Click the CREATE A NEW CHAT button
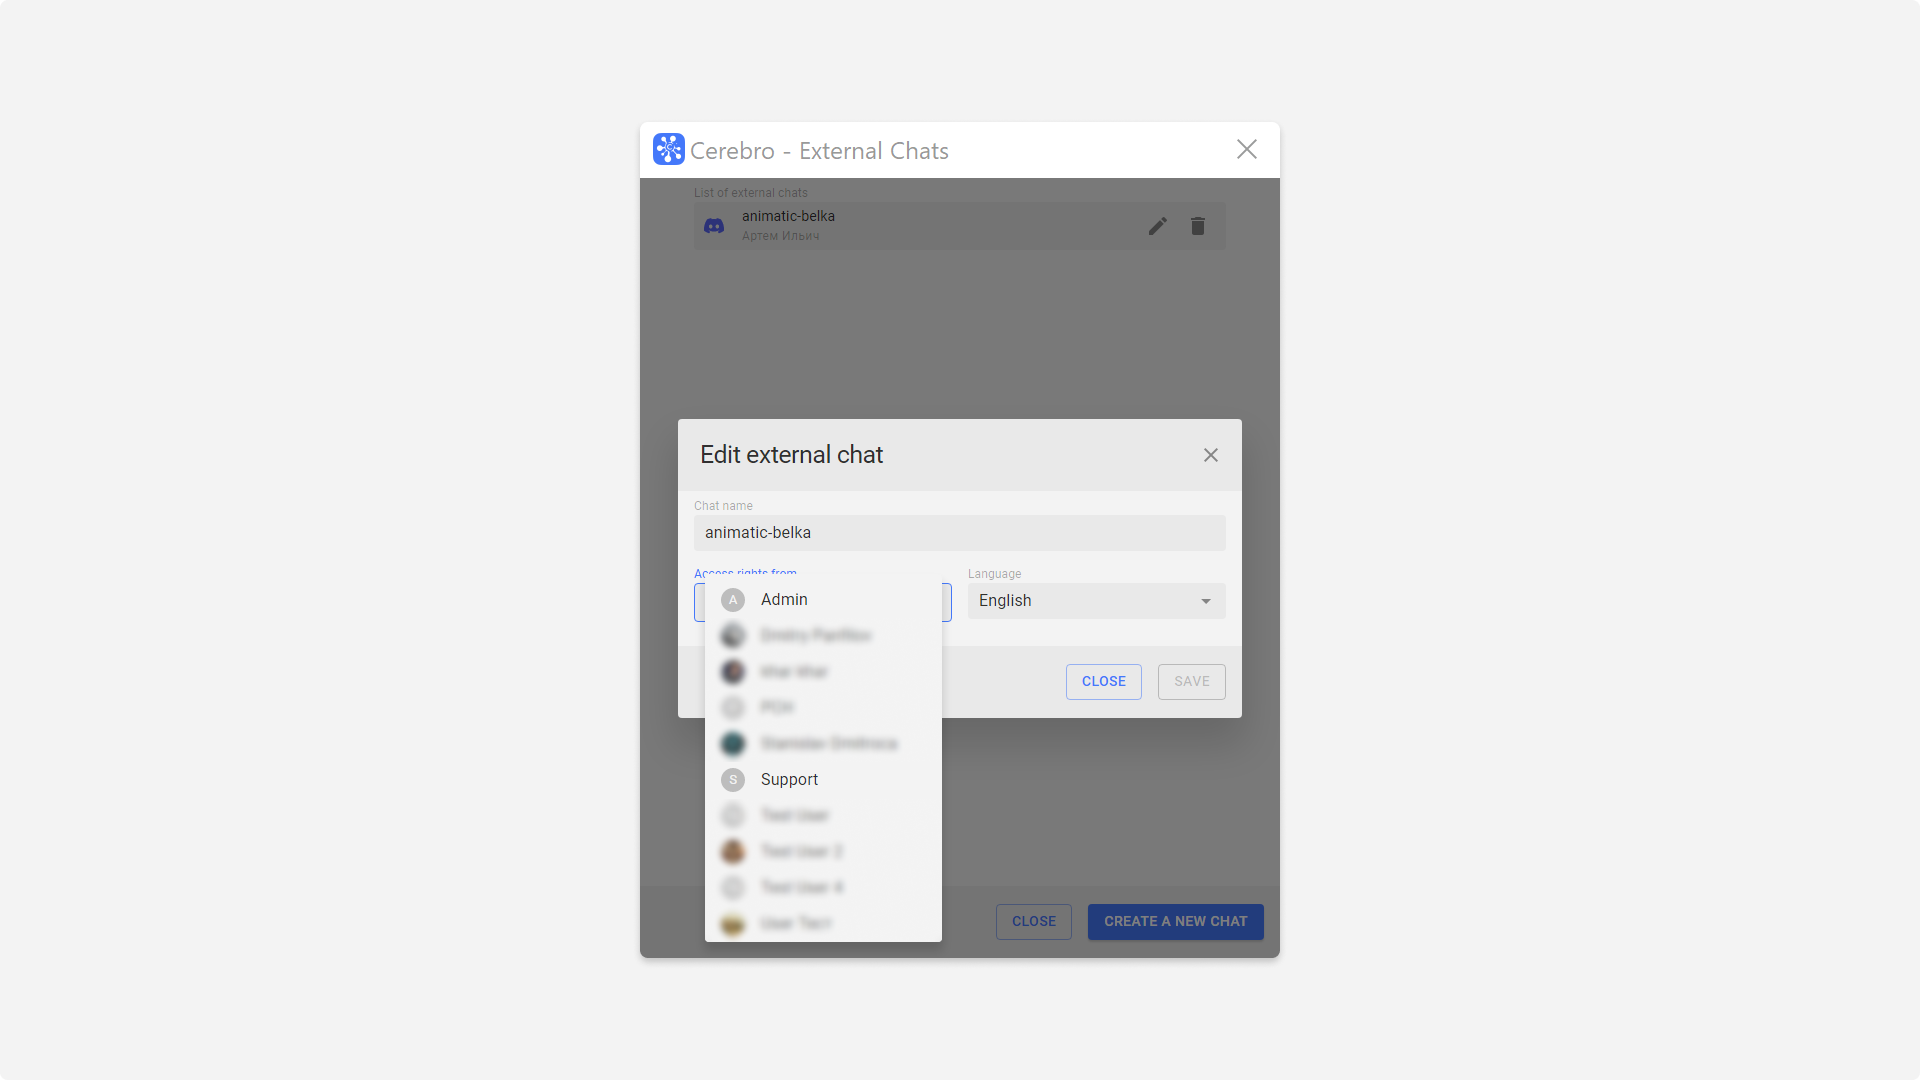The height and width of the screenshot is (1080, 1920). point(1175,922)
